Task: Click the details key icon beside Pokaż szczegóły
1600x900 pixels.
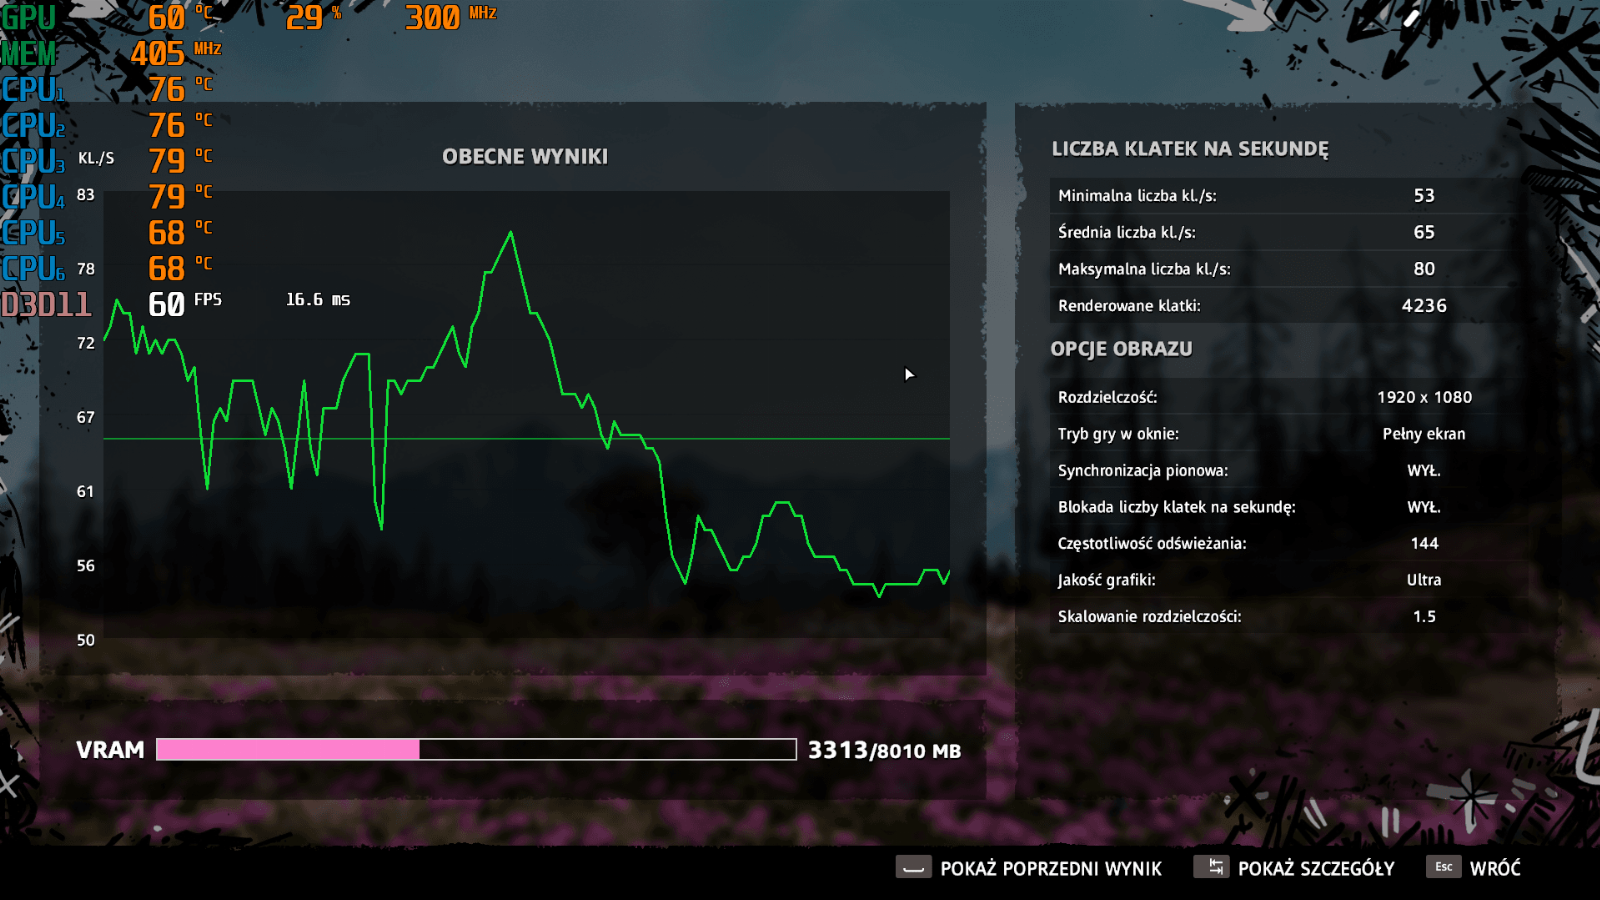Action: pyautogui.click(x=1211, y=867)
